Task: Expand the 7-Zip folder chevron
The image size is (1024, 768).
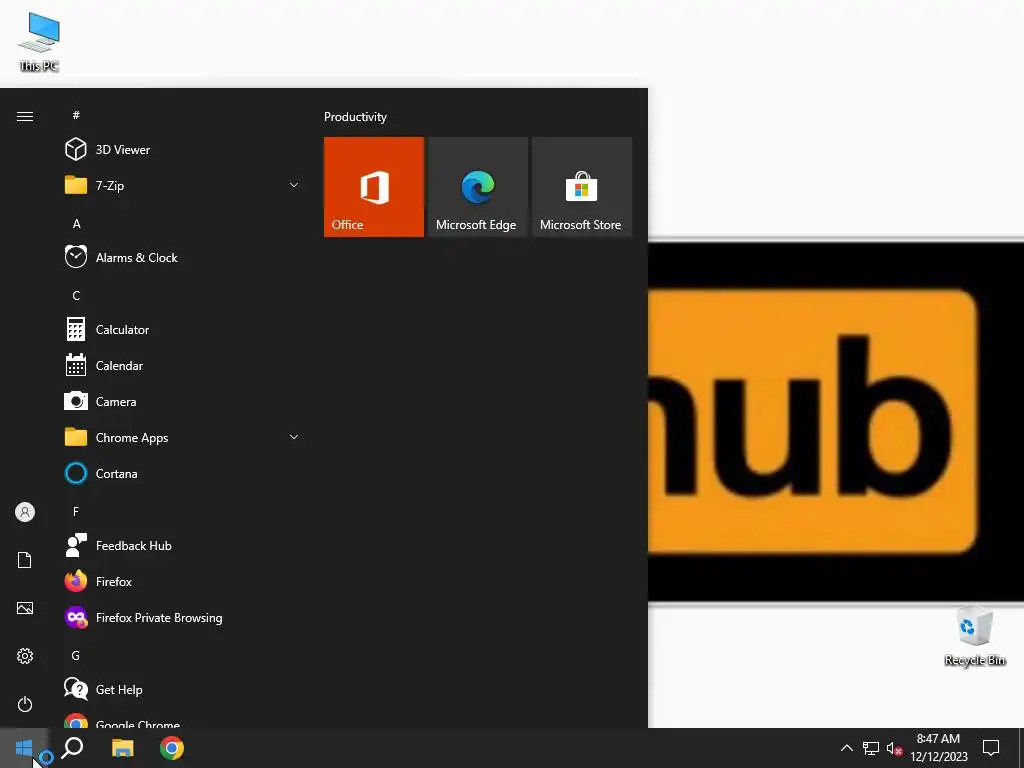Action: coord(294,185)
